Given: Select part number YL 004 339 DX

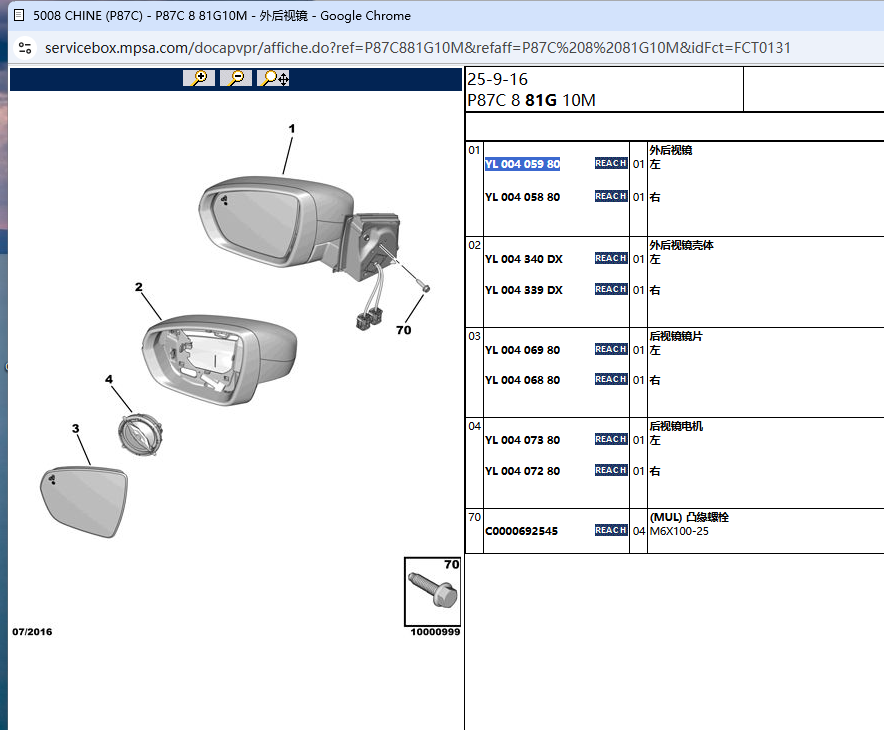Looking at the screenshot, I should click(x=523, y=290).
